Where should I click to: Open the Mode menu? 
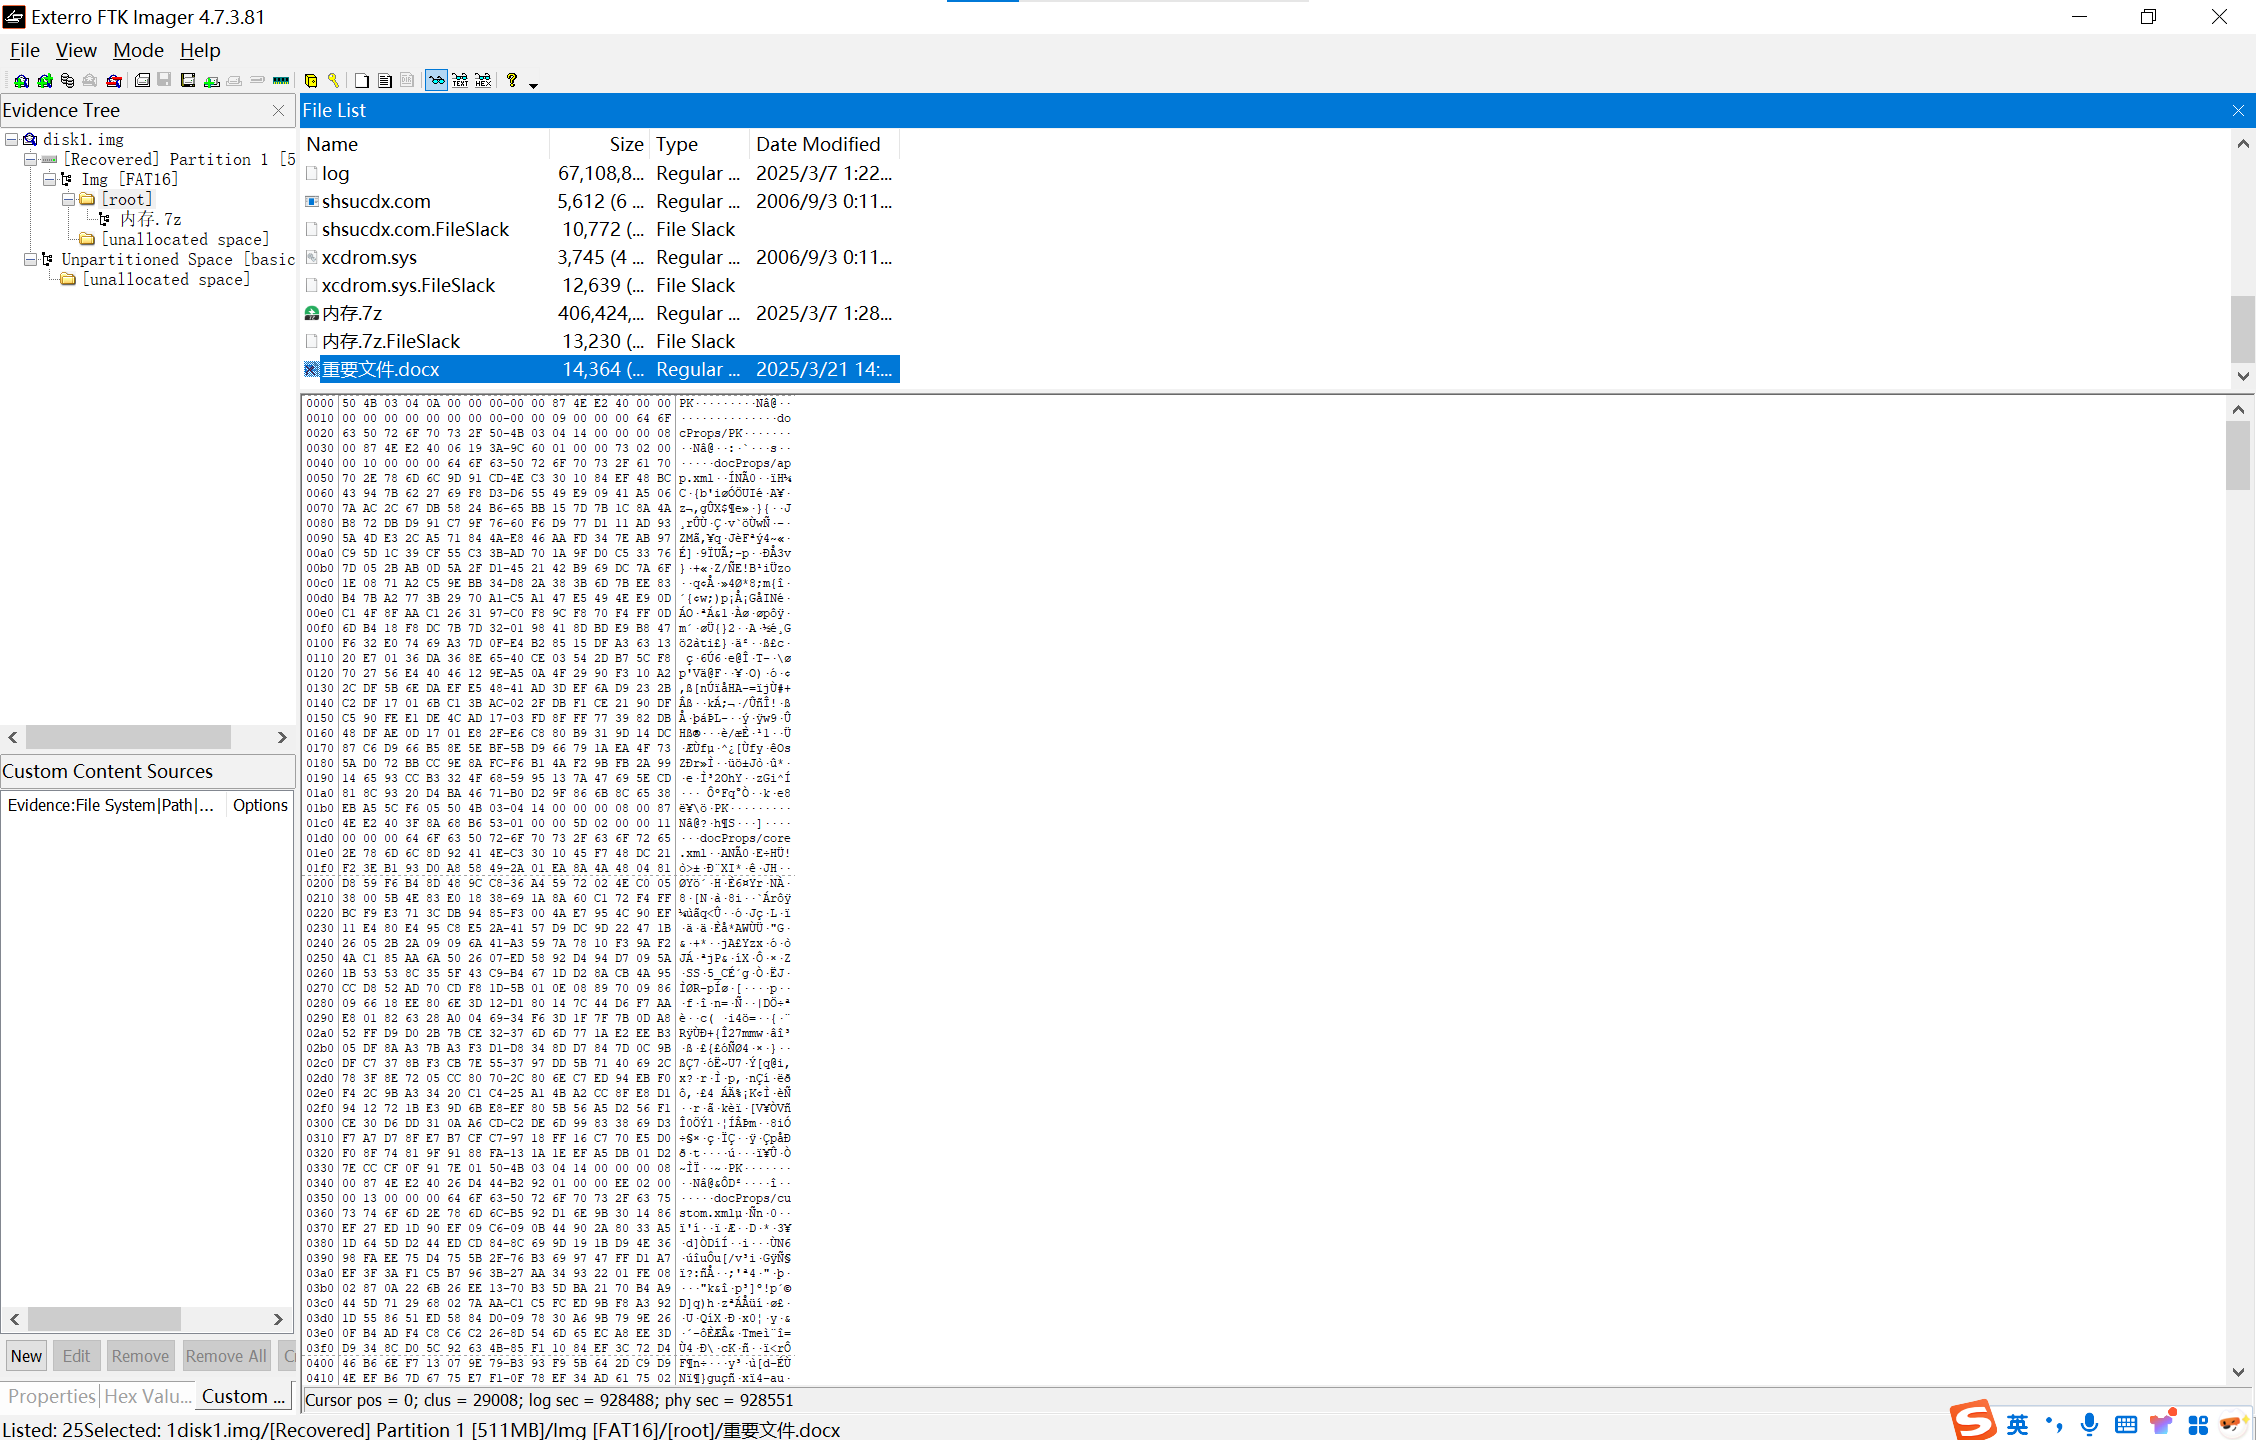(x=138, y=50)
